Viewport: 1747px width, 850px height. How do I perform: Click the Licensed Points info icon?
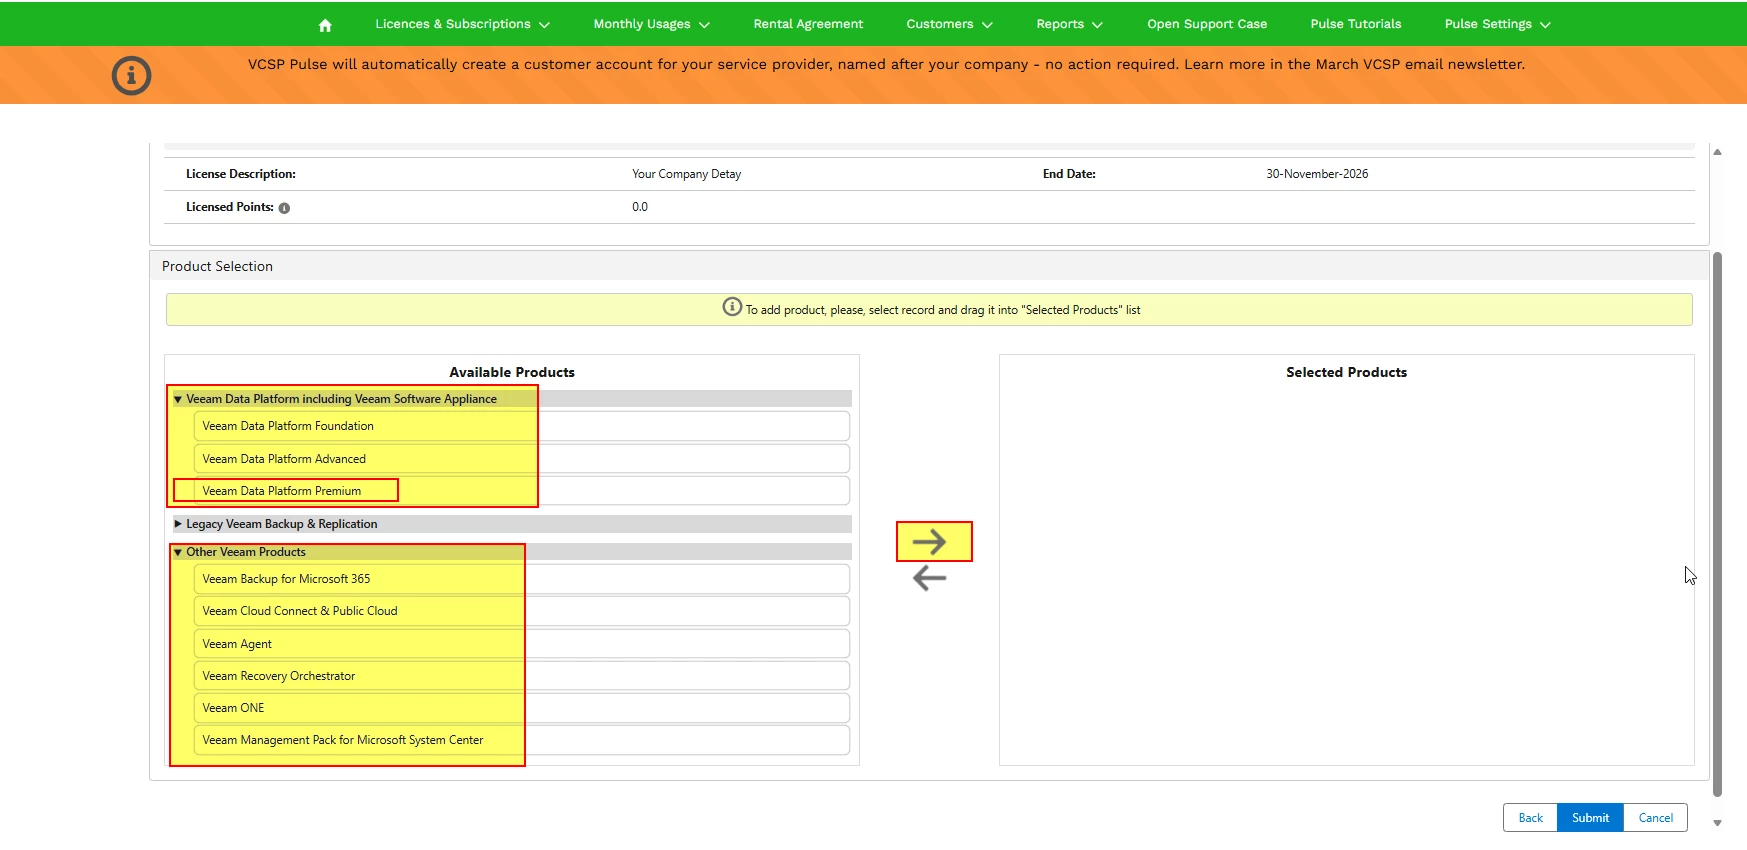point(284,208)
